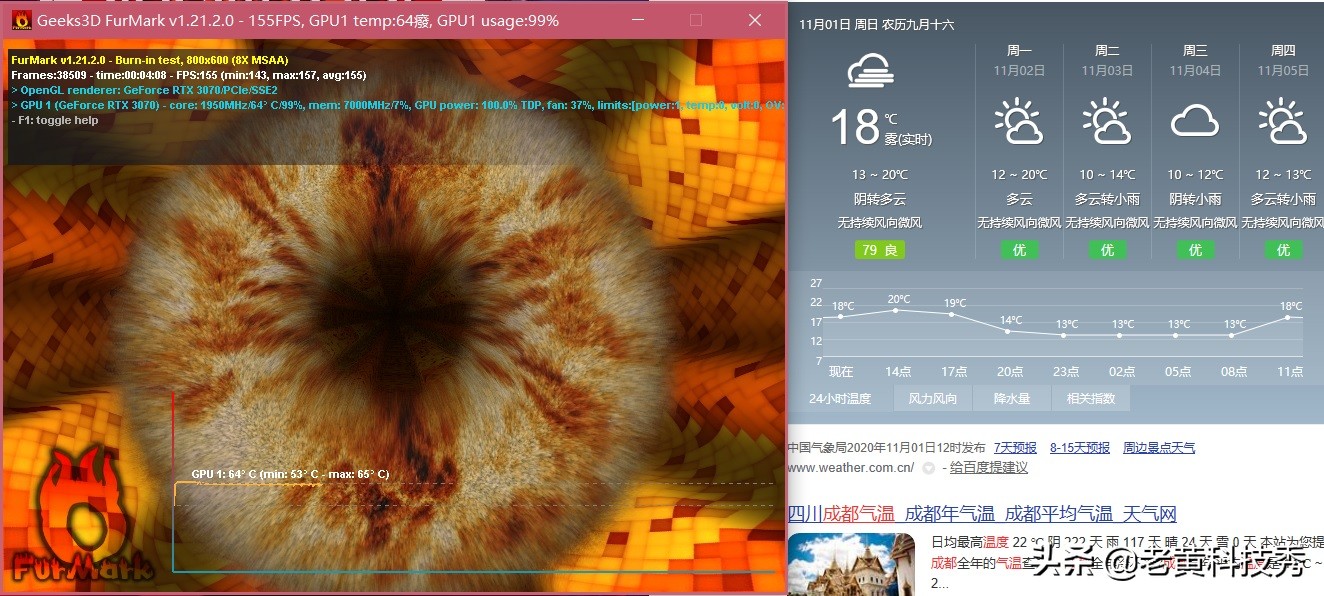Viewport: 1324px width, 596px height.
Task: Click the 给百度提建议 link
Action: click(x=987, y=468)
